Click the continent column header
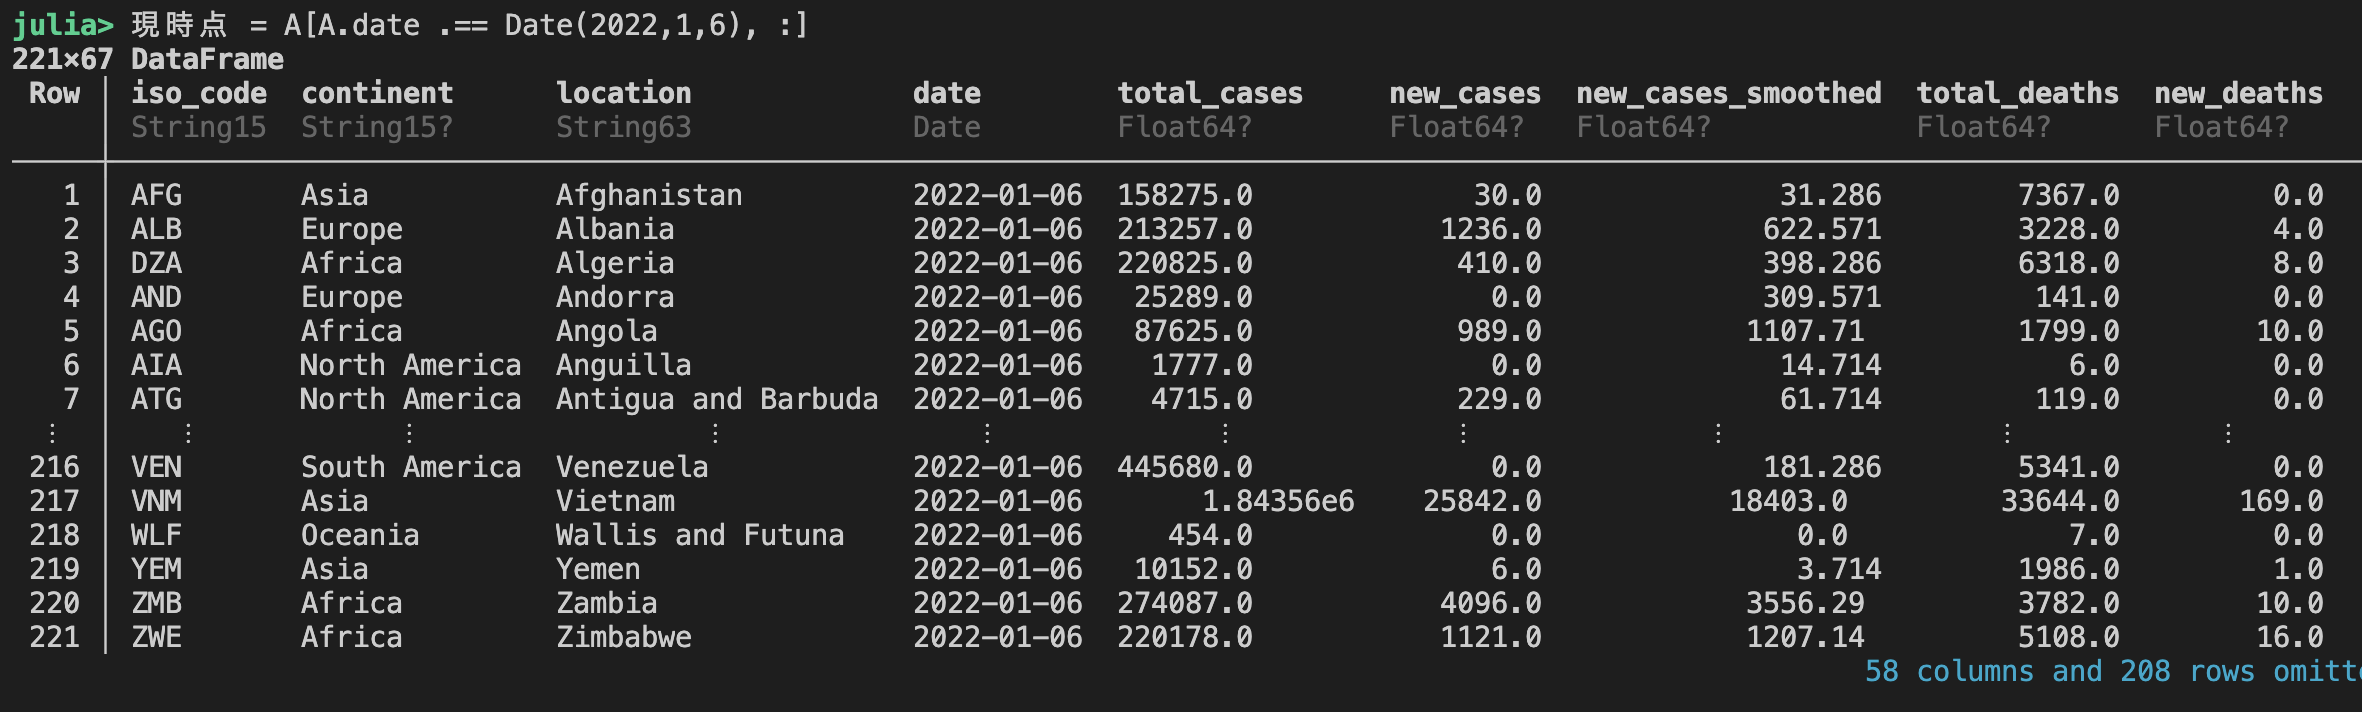Viewport: 2362px width, 712px height. pyautogui.click(x=377, y=93)
